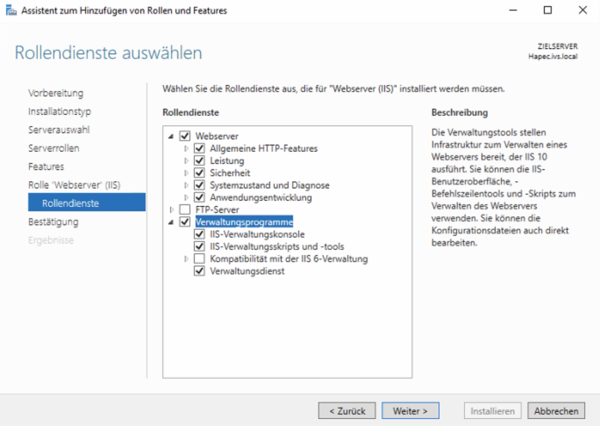Screen dimensions: 600x426
Task: Click the wizard app icon in title bar
Action: click(11, 10)
